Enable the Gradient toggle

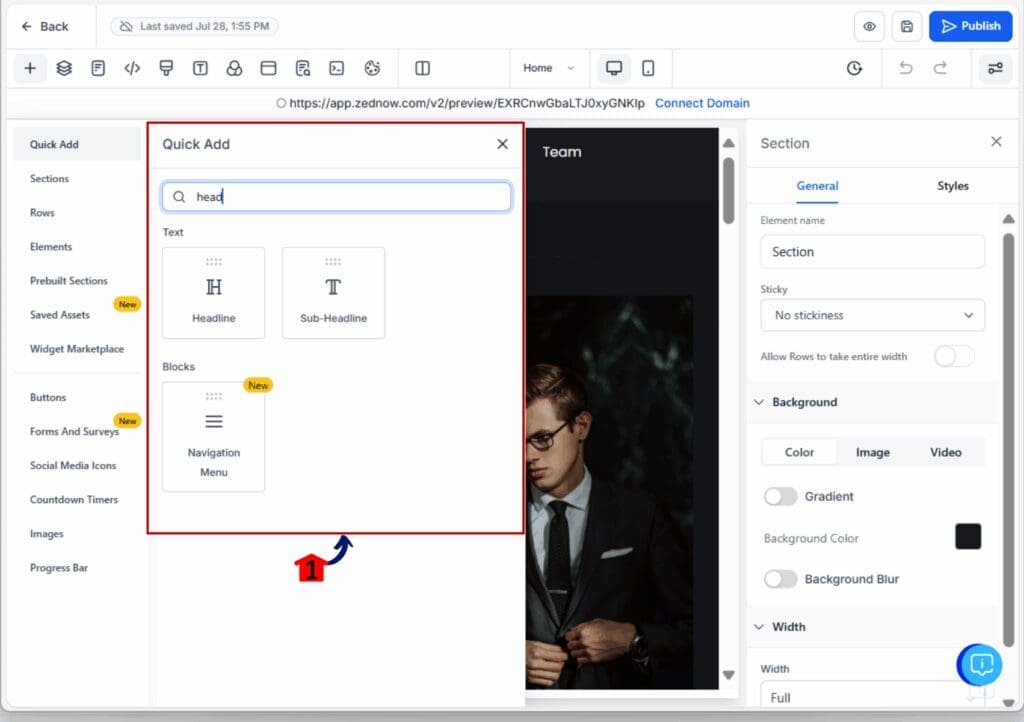(x=781, y=497)
